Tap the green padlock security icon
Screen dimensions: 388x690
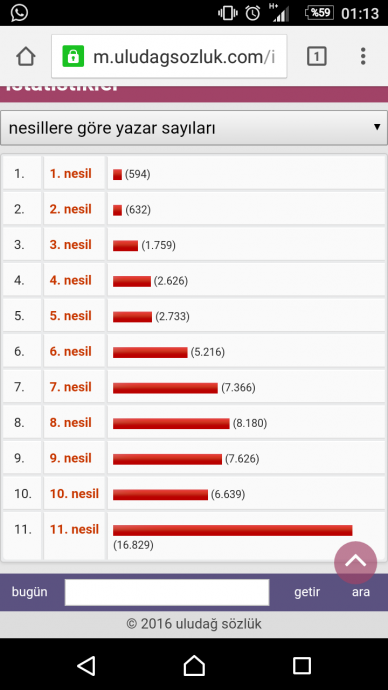click(x=73, y=56)
